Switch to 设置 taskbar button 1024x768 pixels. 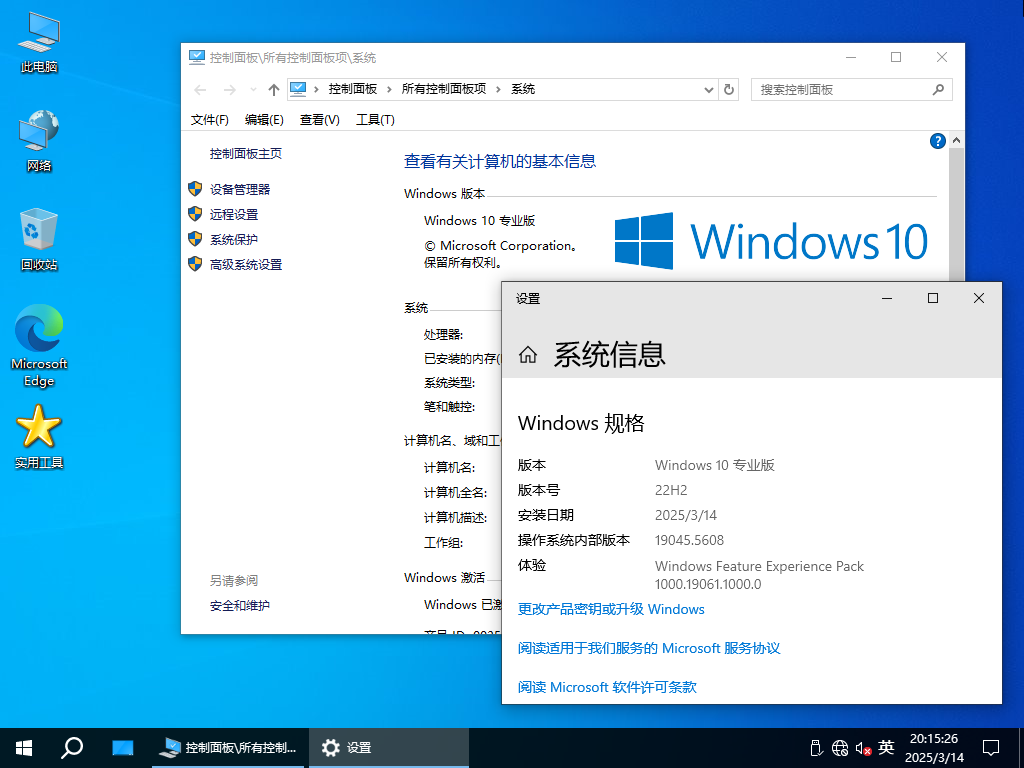389,748
